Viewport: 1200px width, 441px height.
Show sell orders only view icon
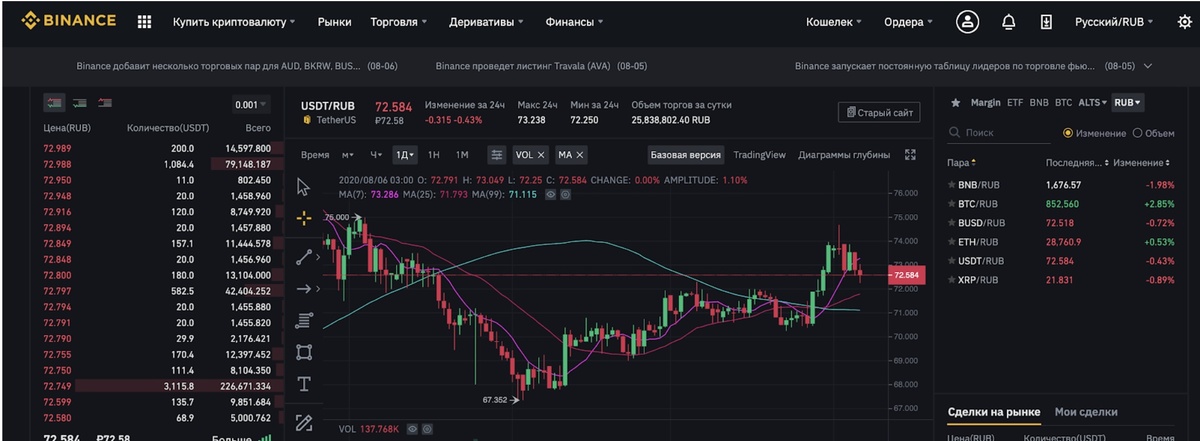[x=104, y=103]
